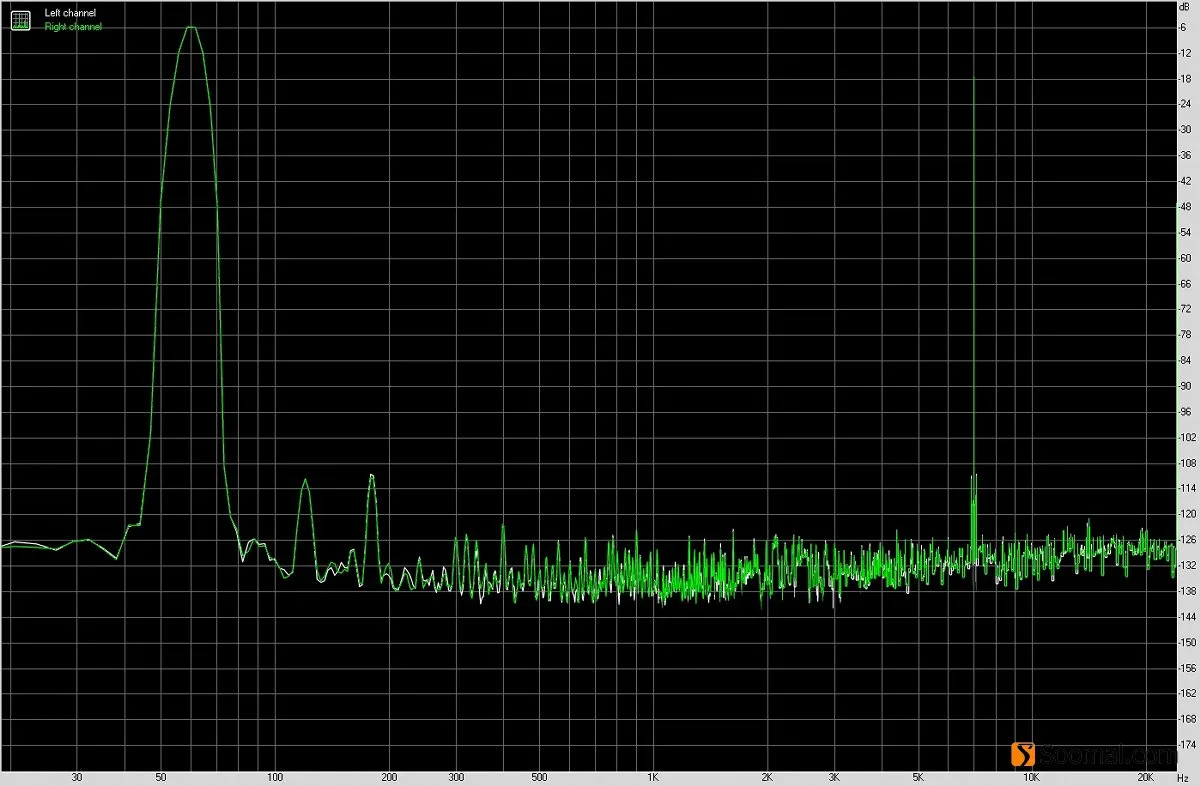1200x786 pixels.
Task: Click the "-36" dB scale value
Action: pyautogui.click(x=1185, y=155)
